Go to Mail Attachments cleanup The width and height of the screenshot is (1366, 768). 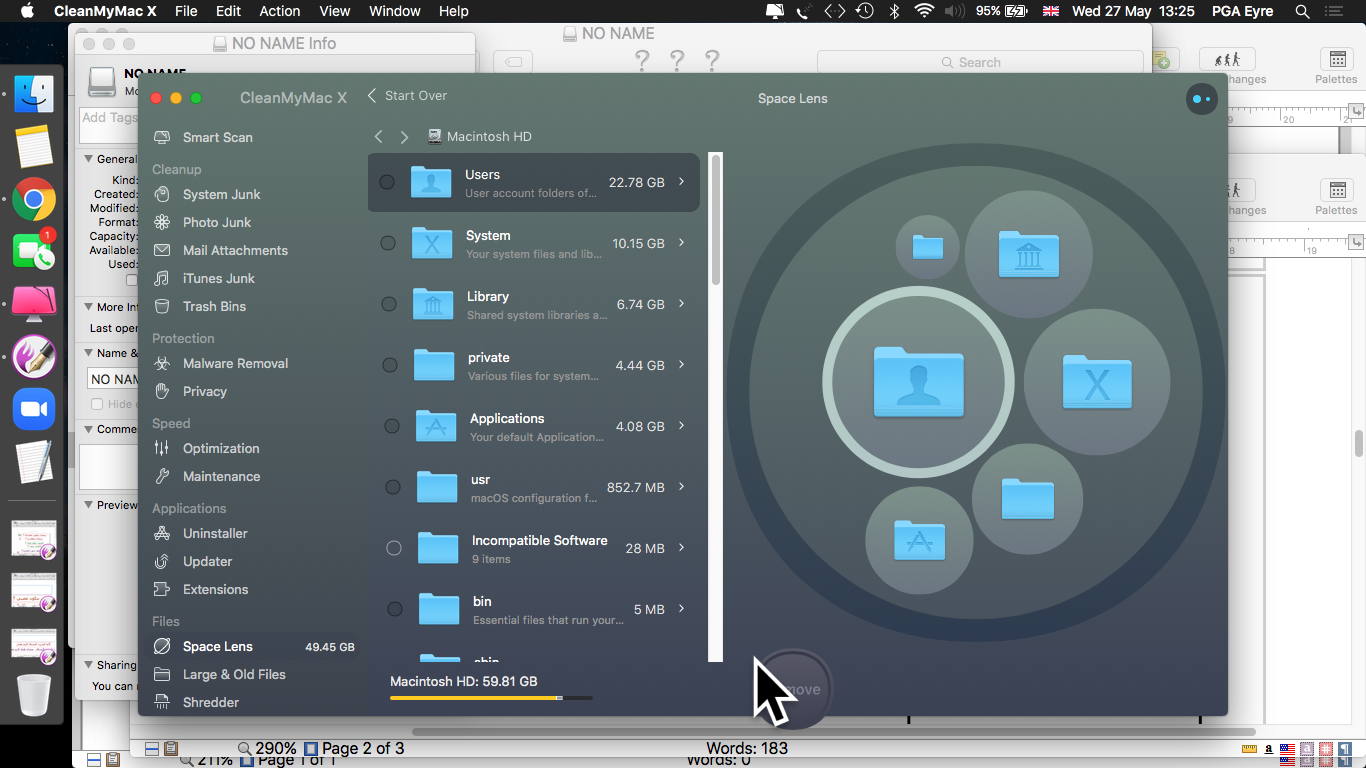[221, 250]
